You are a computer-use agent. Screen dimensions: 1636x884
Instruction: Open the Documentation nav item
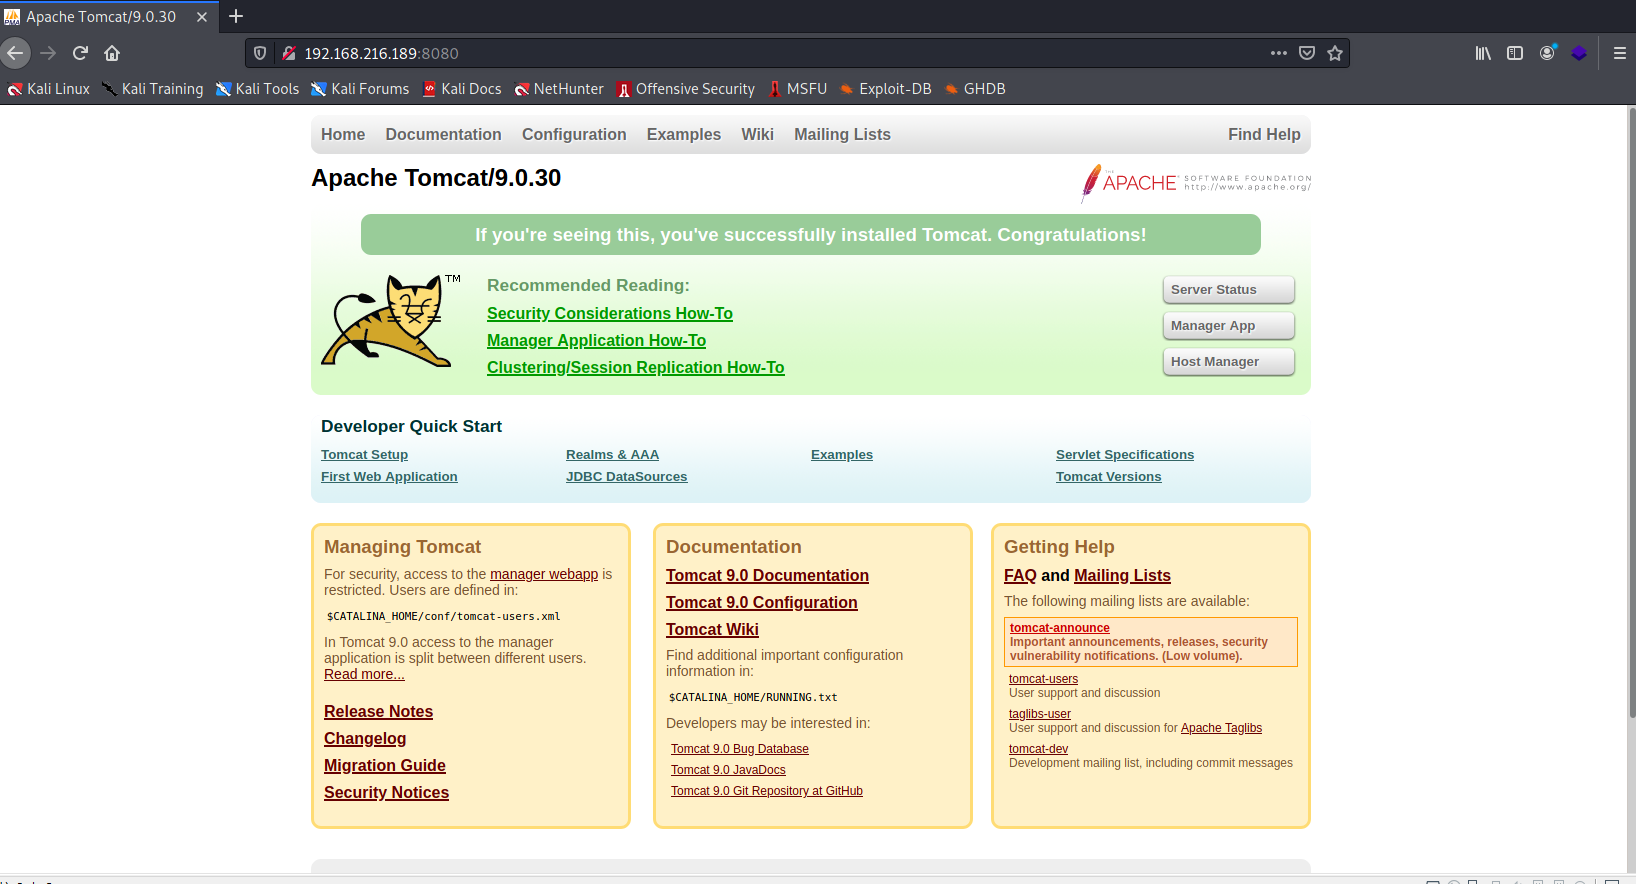tap(443, 134)
